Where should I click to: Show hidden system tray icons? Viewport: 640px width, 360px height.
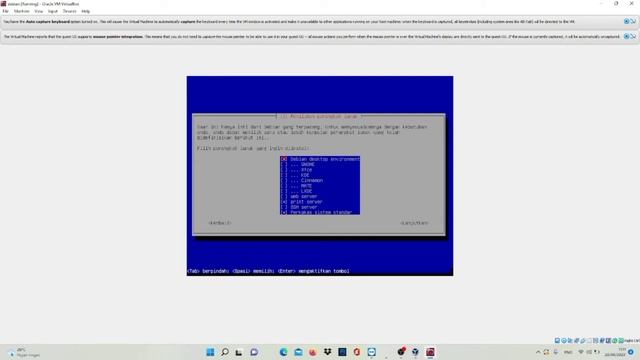click(538, 352)
